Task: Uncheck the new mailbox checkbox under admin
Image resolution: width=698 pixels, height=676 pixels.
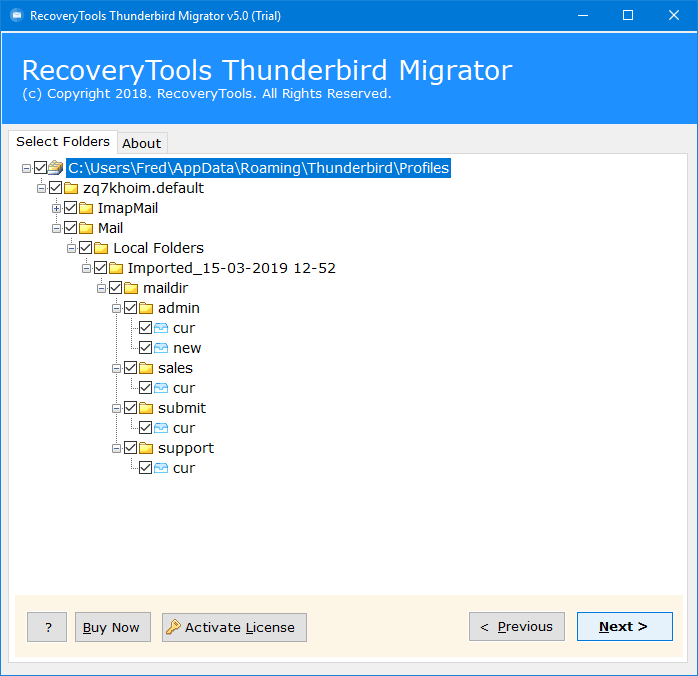Action: click(146, 348)
